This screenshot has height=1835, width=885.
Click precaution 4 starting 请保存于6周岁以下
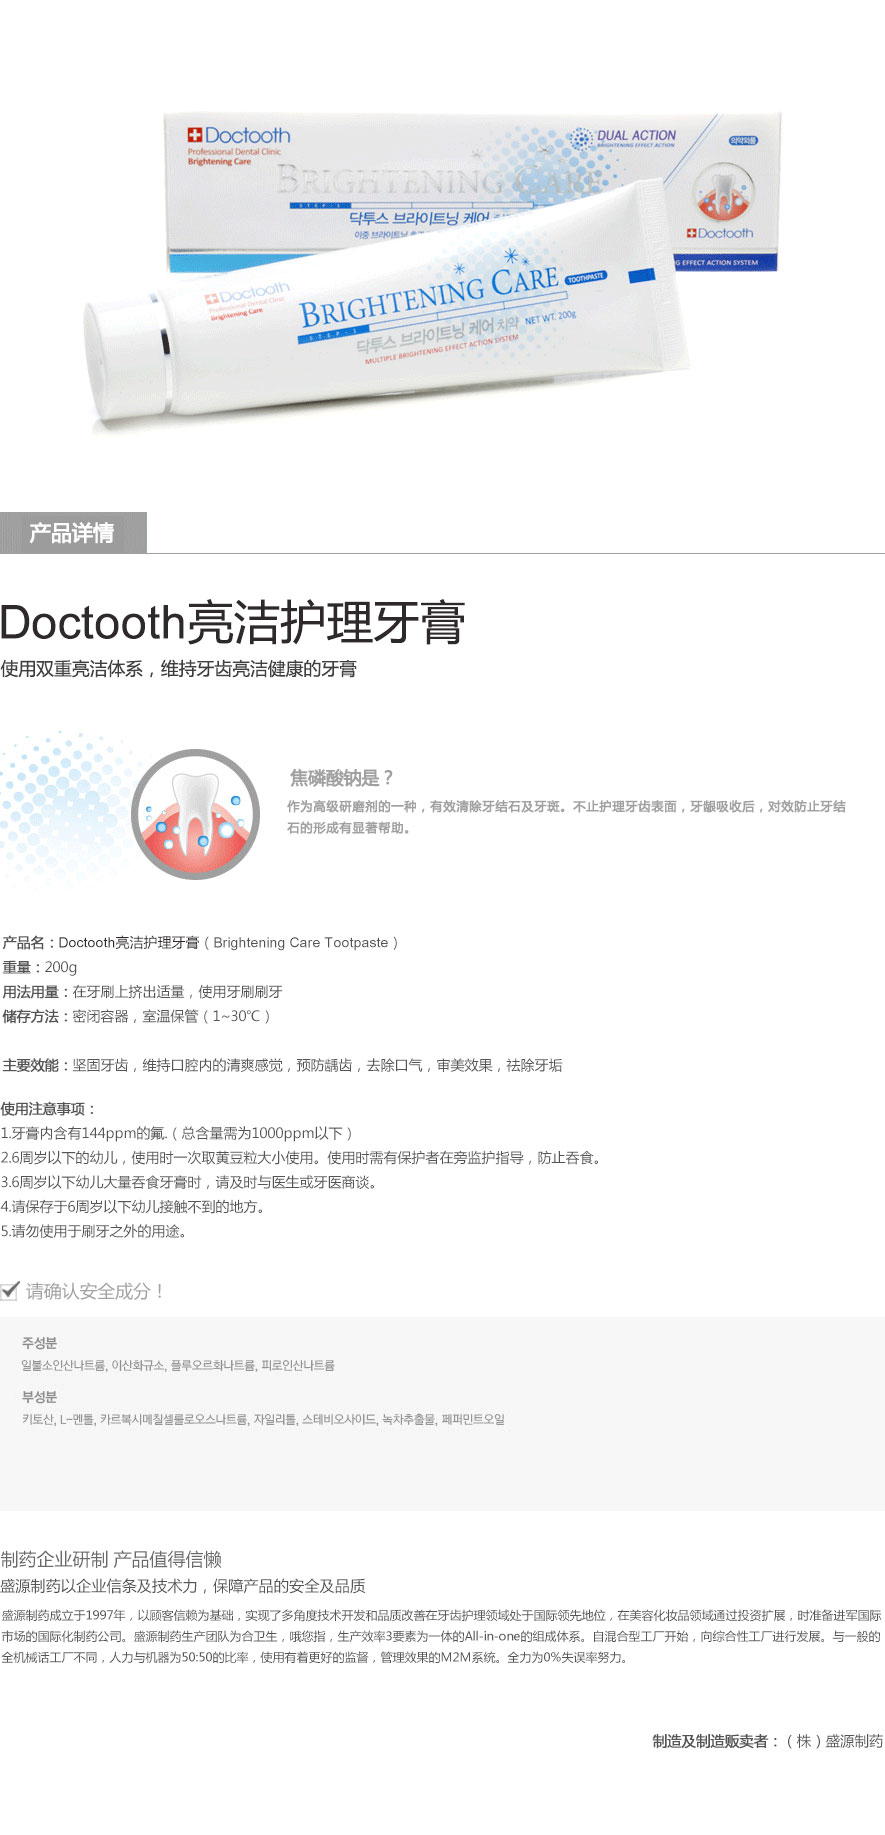click(135, 1207)
